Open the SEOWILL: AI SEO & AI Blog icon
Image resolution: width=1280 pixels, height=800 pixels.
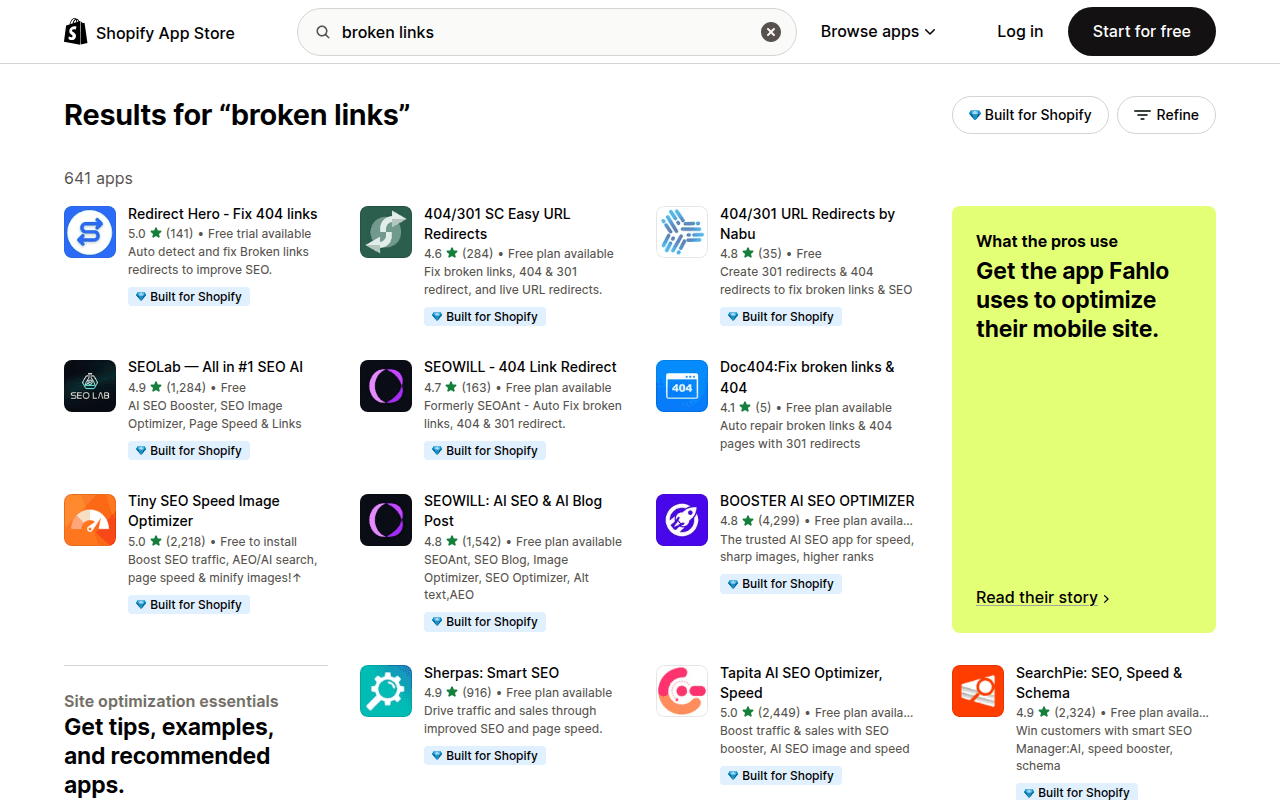386,520
